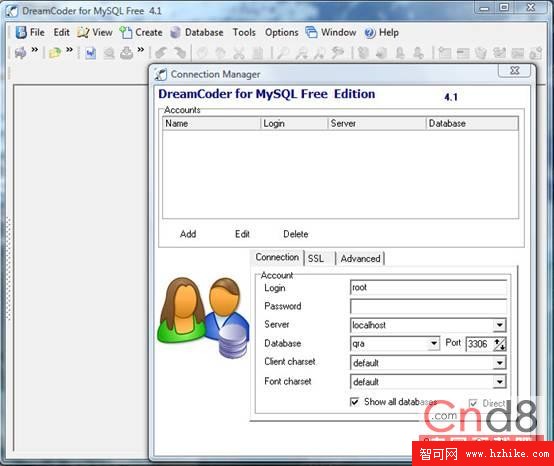The width and height of the screenshot is (554, 466).
Task: Click the Add account button
Action: pos(188,234)
